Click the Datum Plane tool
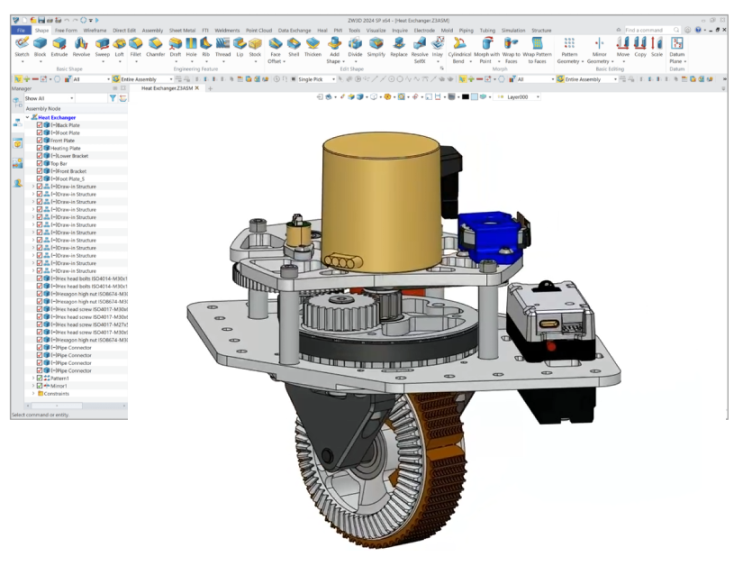 pos(677,51)
